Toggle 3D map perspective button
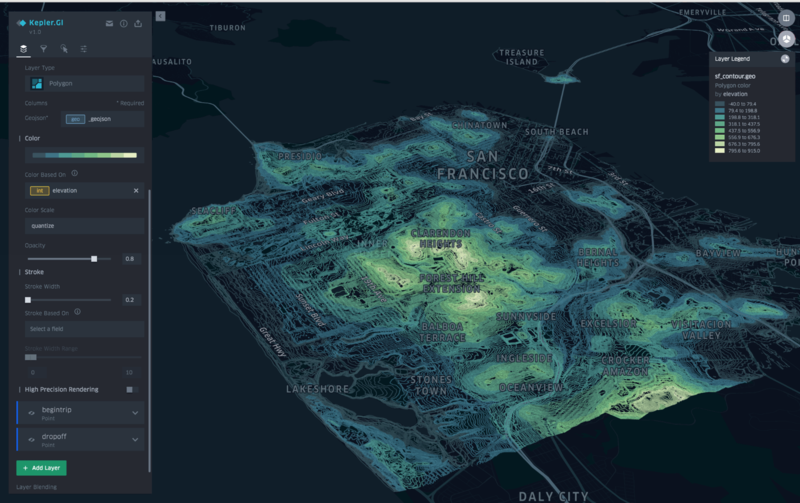This screenshot has width=800, height=503. click(x=786, y=39)
